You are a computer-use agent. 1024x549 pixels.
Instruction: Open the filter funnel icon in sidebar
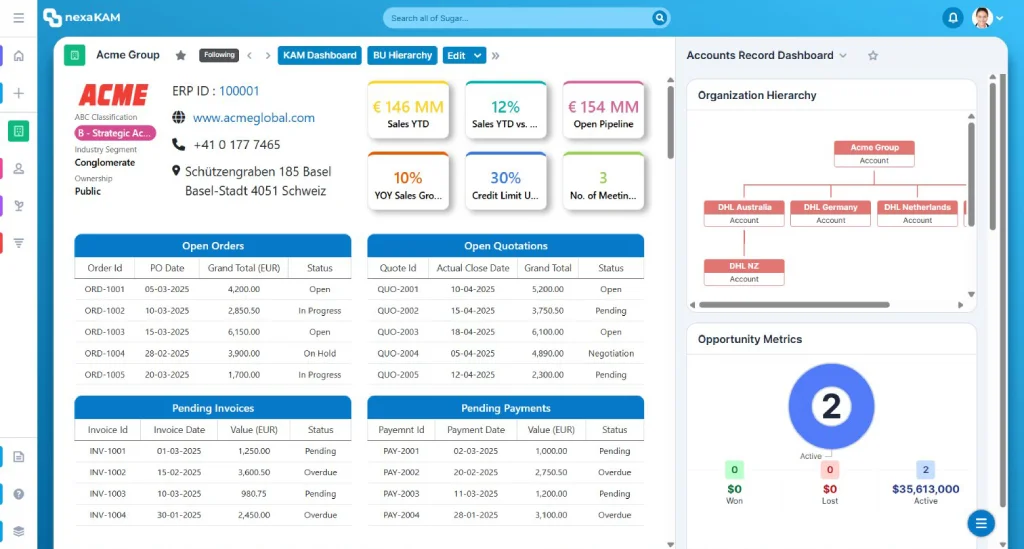[x=18, y=243]
